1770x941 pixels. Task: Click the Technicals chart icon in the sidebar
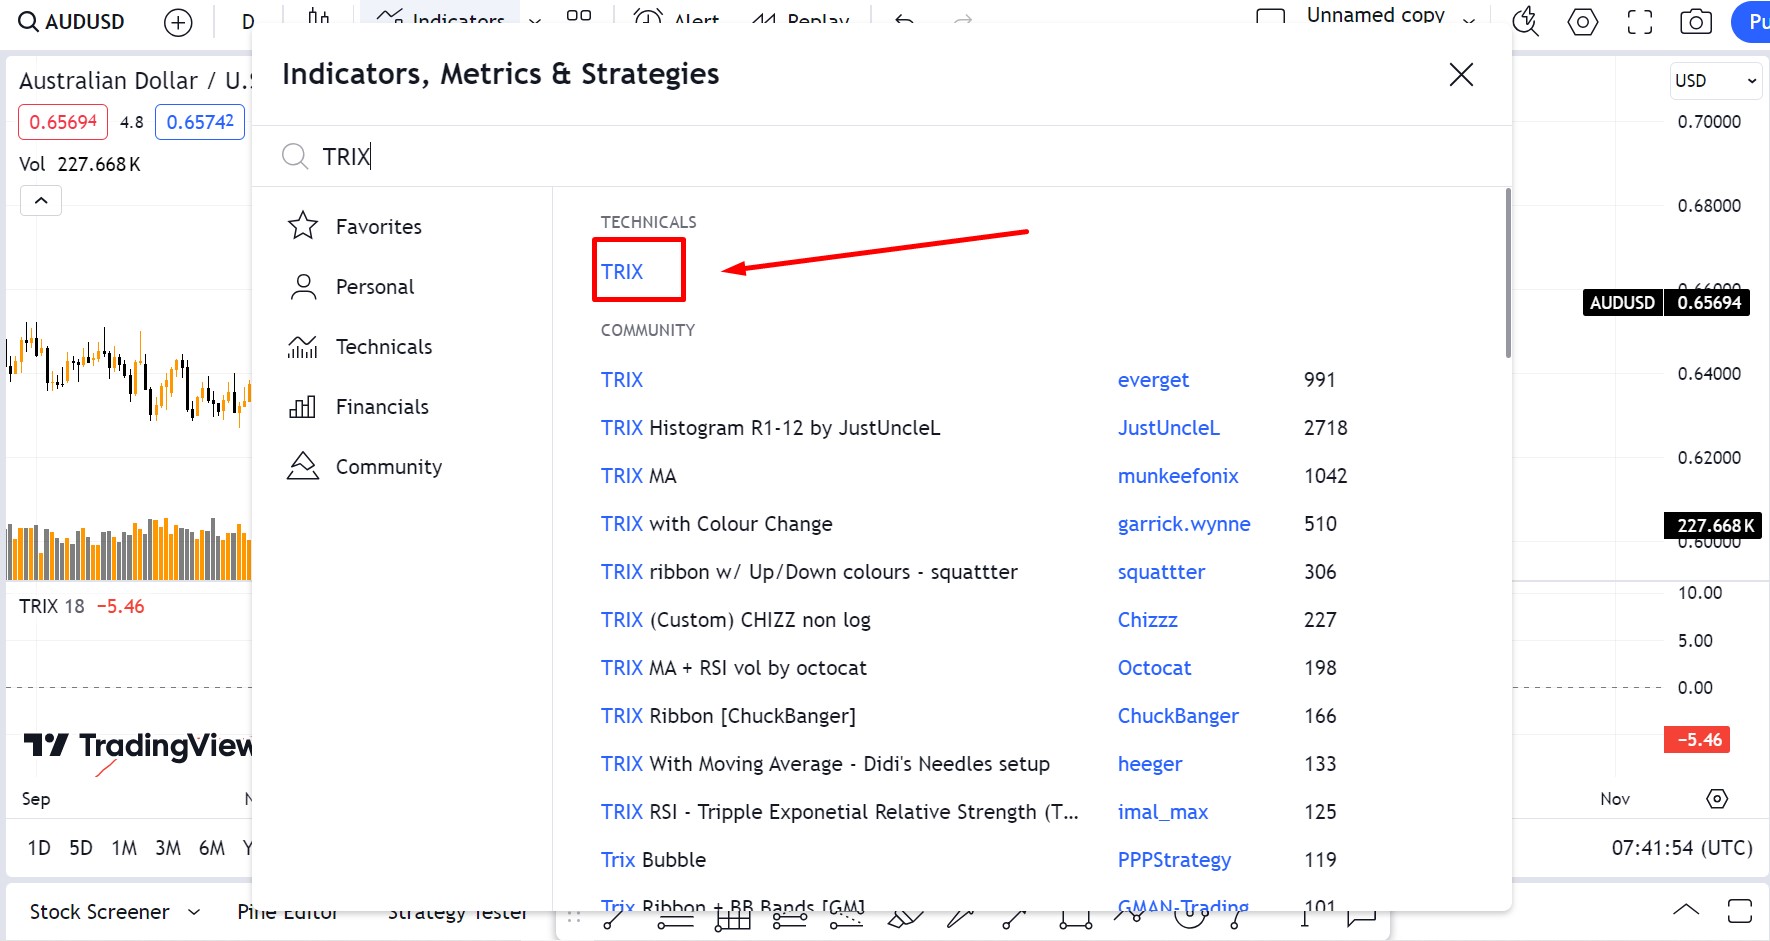click(x=303, y=347)
